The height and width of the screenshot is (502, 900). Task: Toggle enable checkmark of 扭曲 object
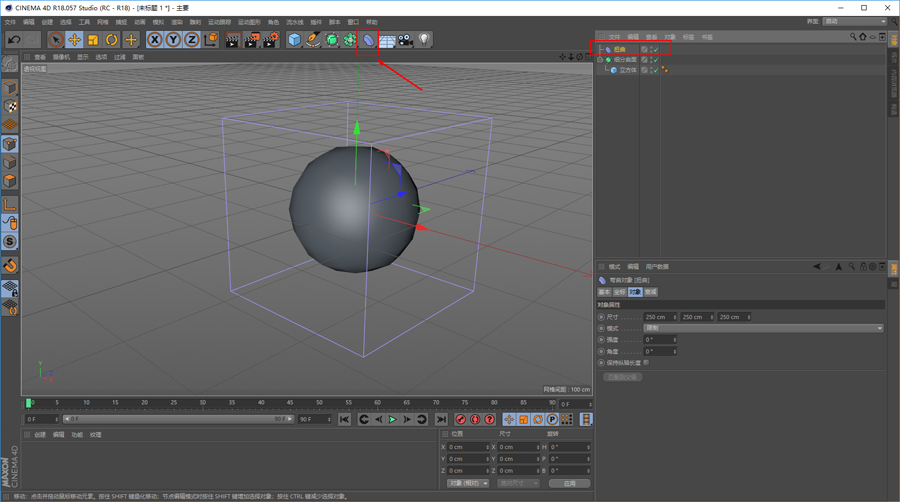tap(655, 49)
